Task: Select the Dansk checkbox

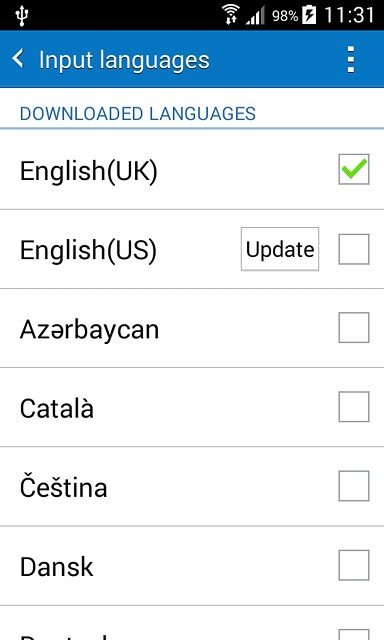Action: (x=354, y=565)
